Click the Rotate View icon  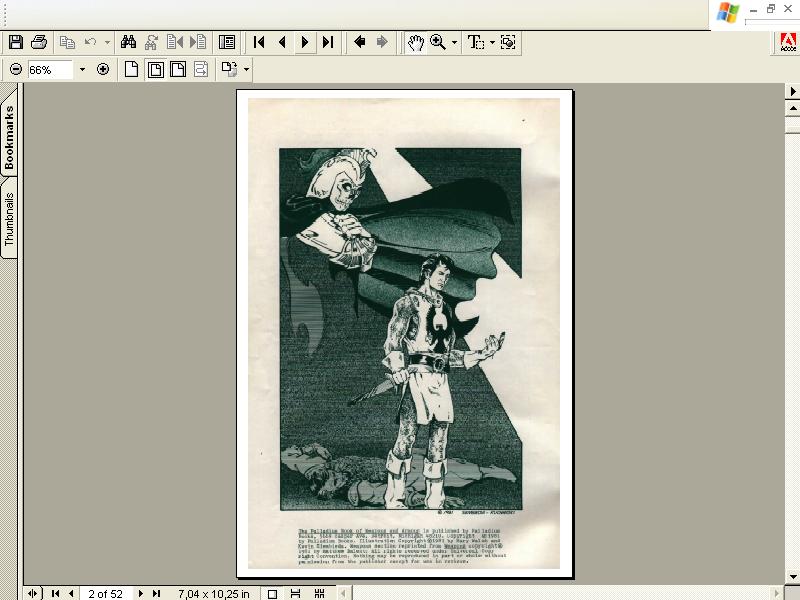pyautogui.click(x=230, y=69)
